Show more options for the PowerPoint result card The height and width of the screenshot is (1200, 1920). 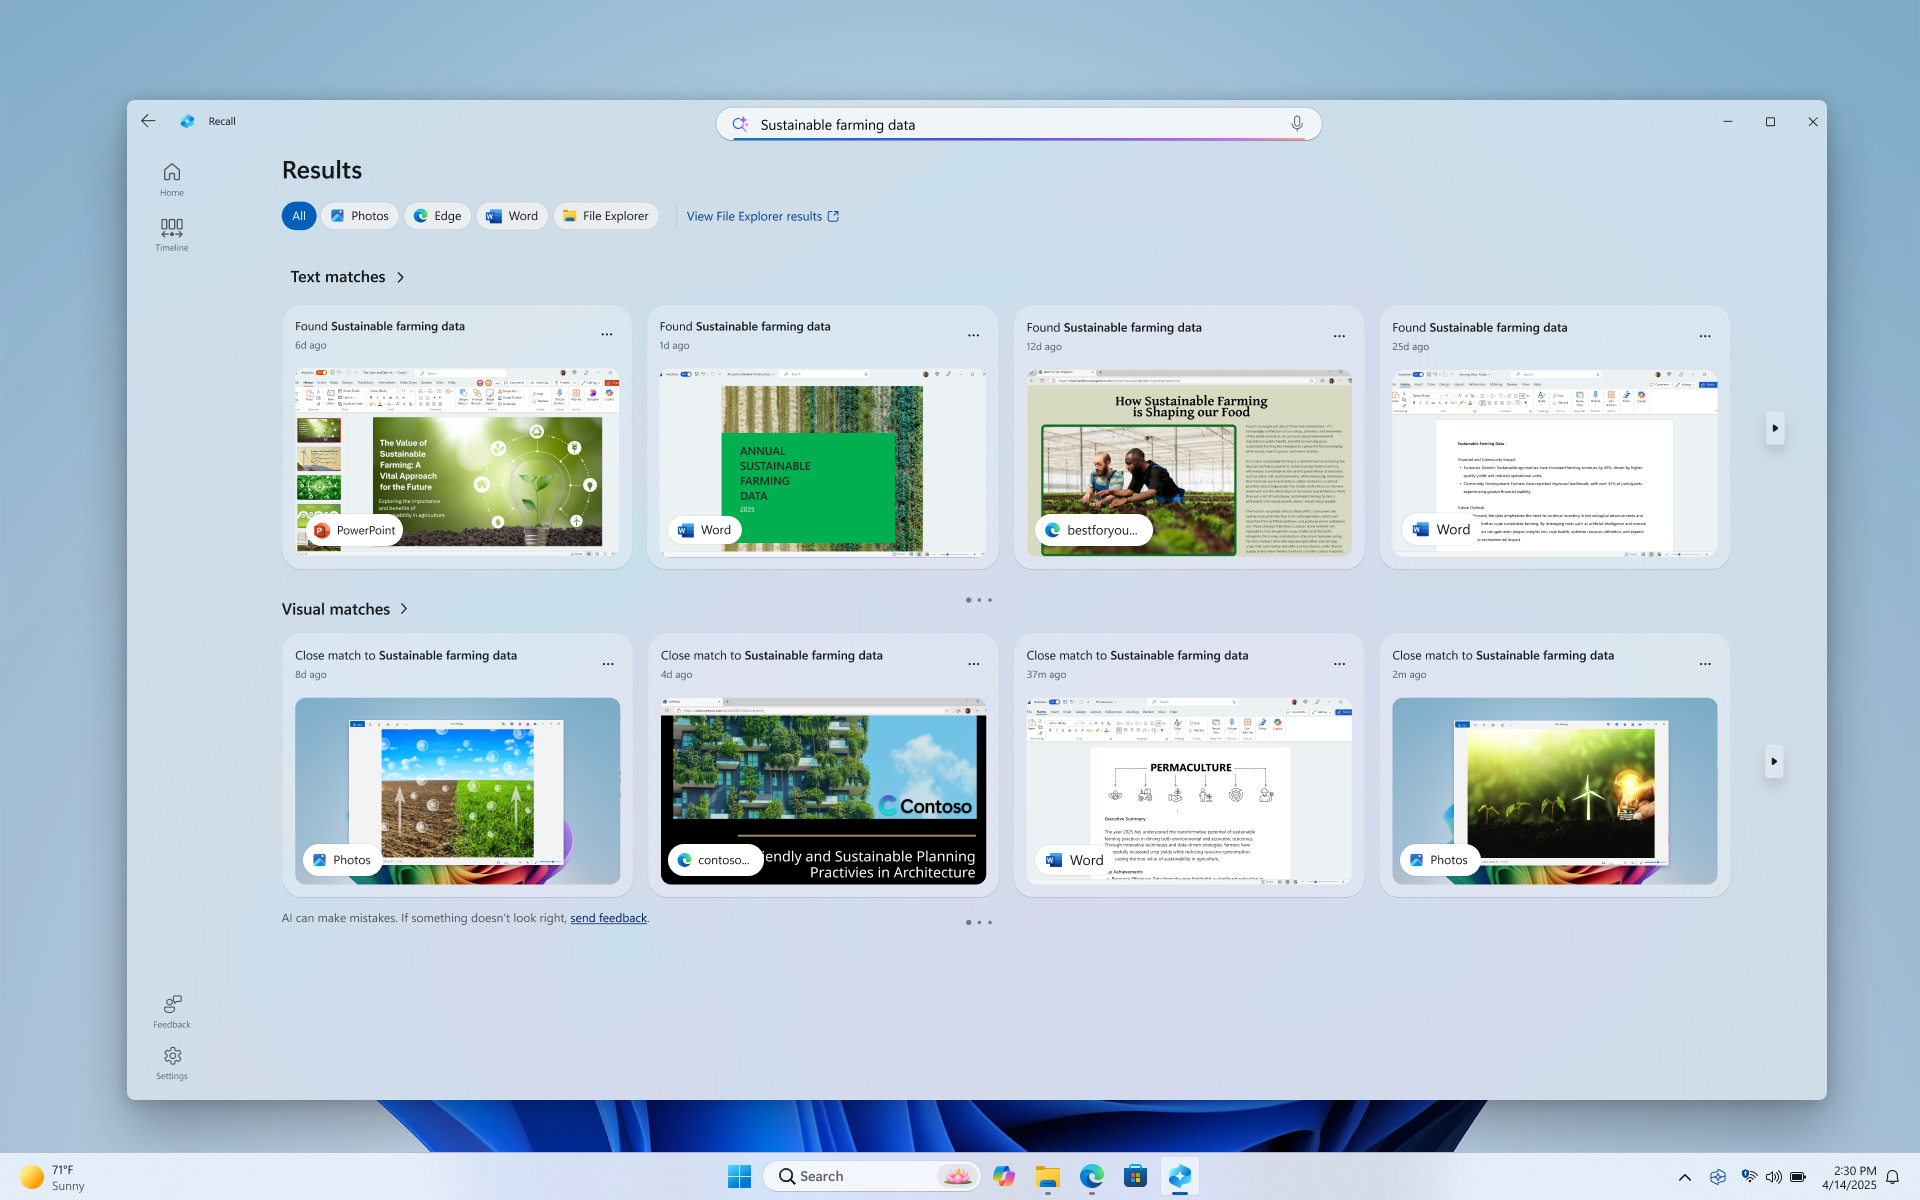click(607, 335)
